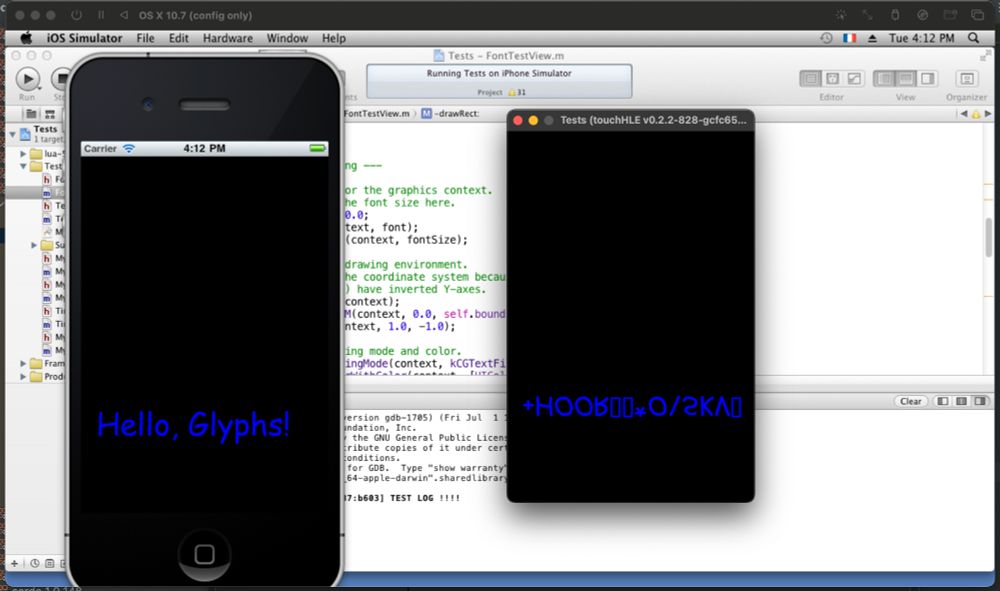Viewport: 1000px width, 591px height.
Task: Click the simulator status bar time 4:12 PM
Action: tap(204, 149)
